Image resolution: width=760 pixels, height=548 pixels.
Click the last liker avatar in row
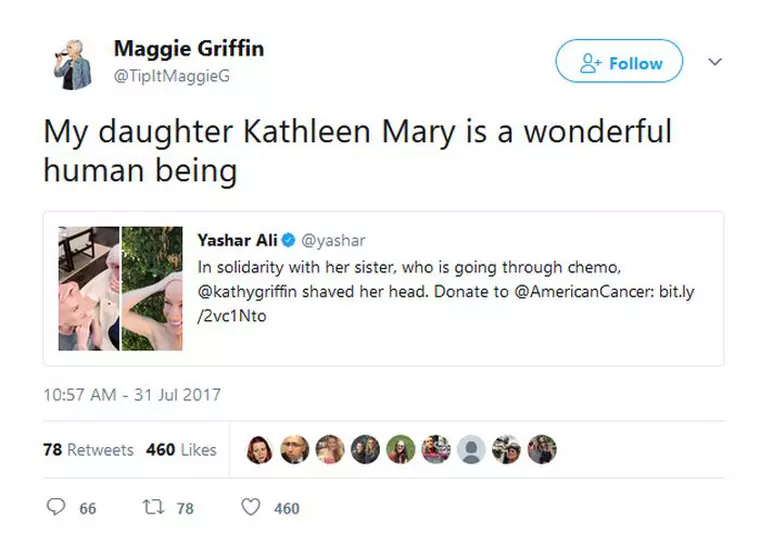coord(541,449)
